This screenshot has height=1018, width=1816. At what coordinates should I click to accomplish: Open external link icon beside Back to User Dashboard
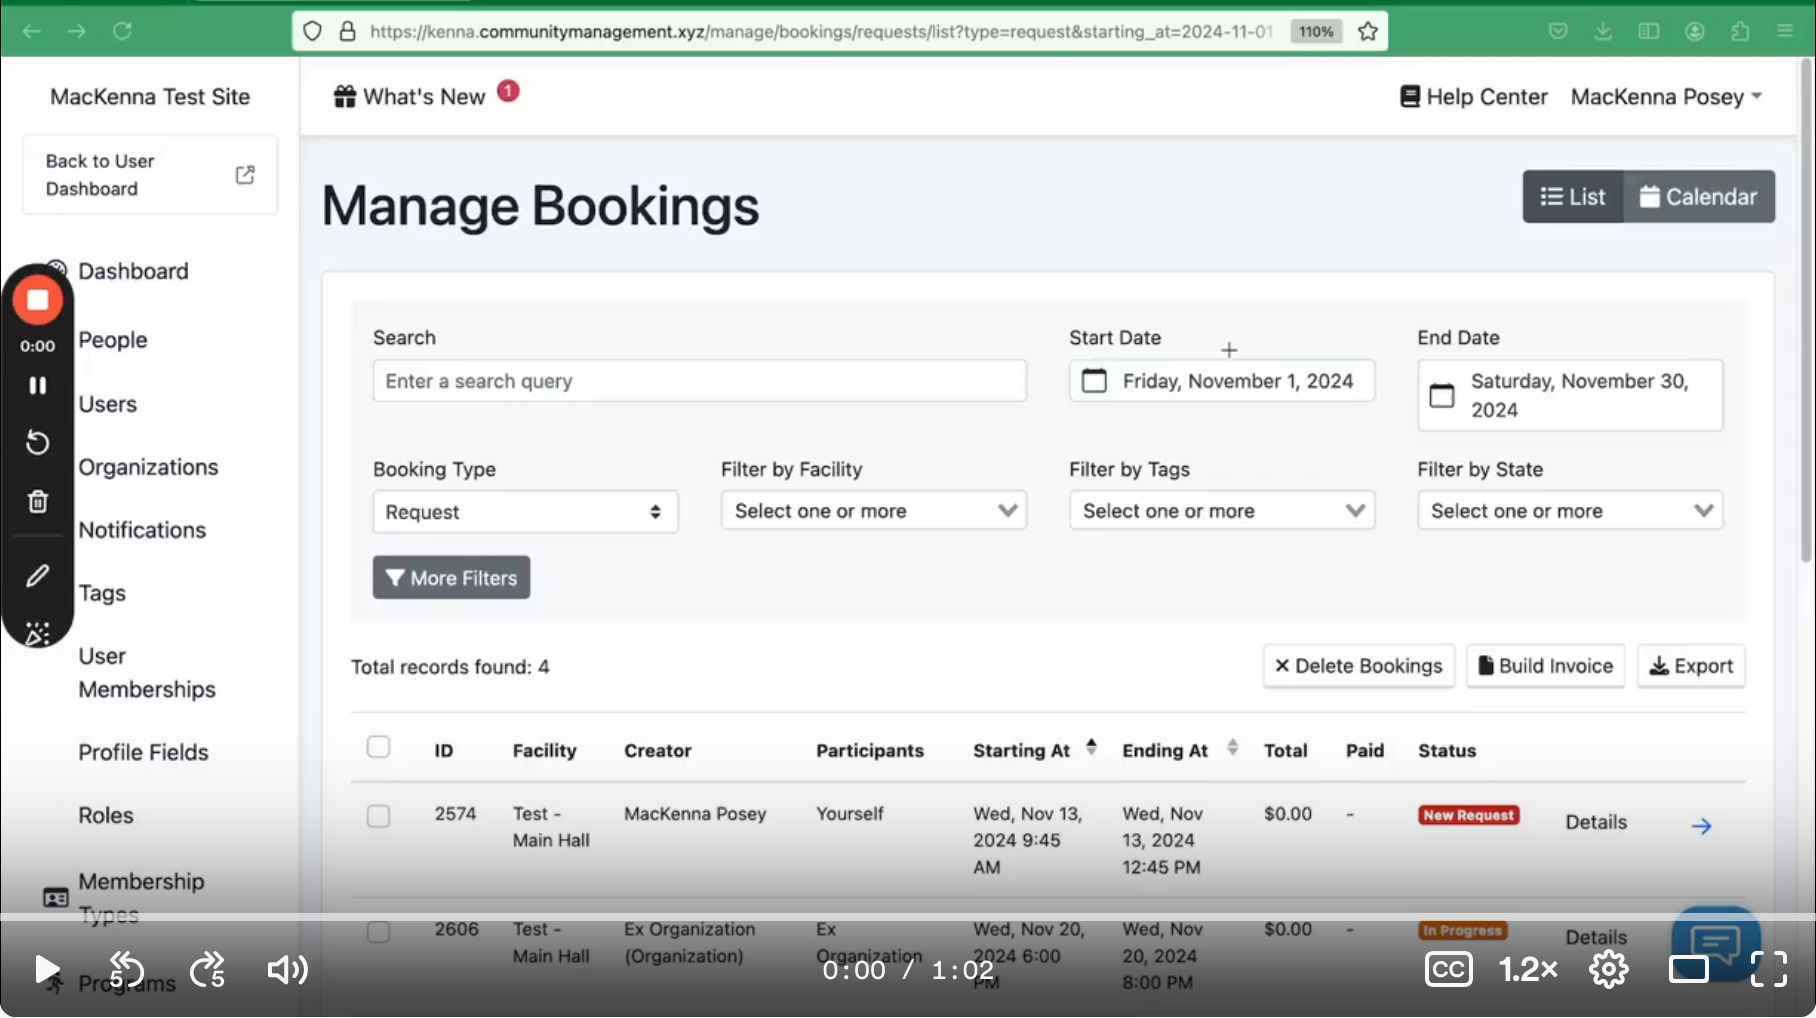coord(245,175)
